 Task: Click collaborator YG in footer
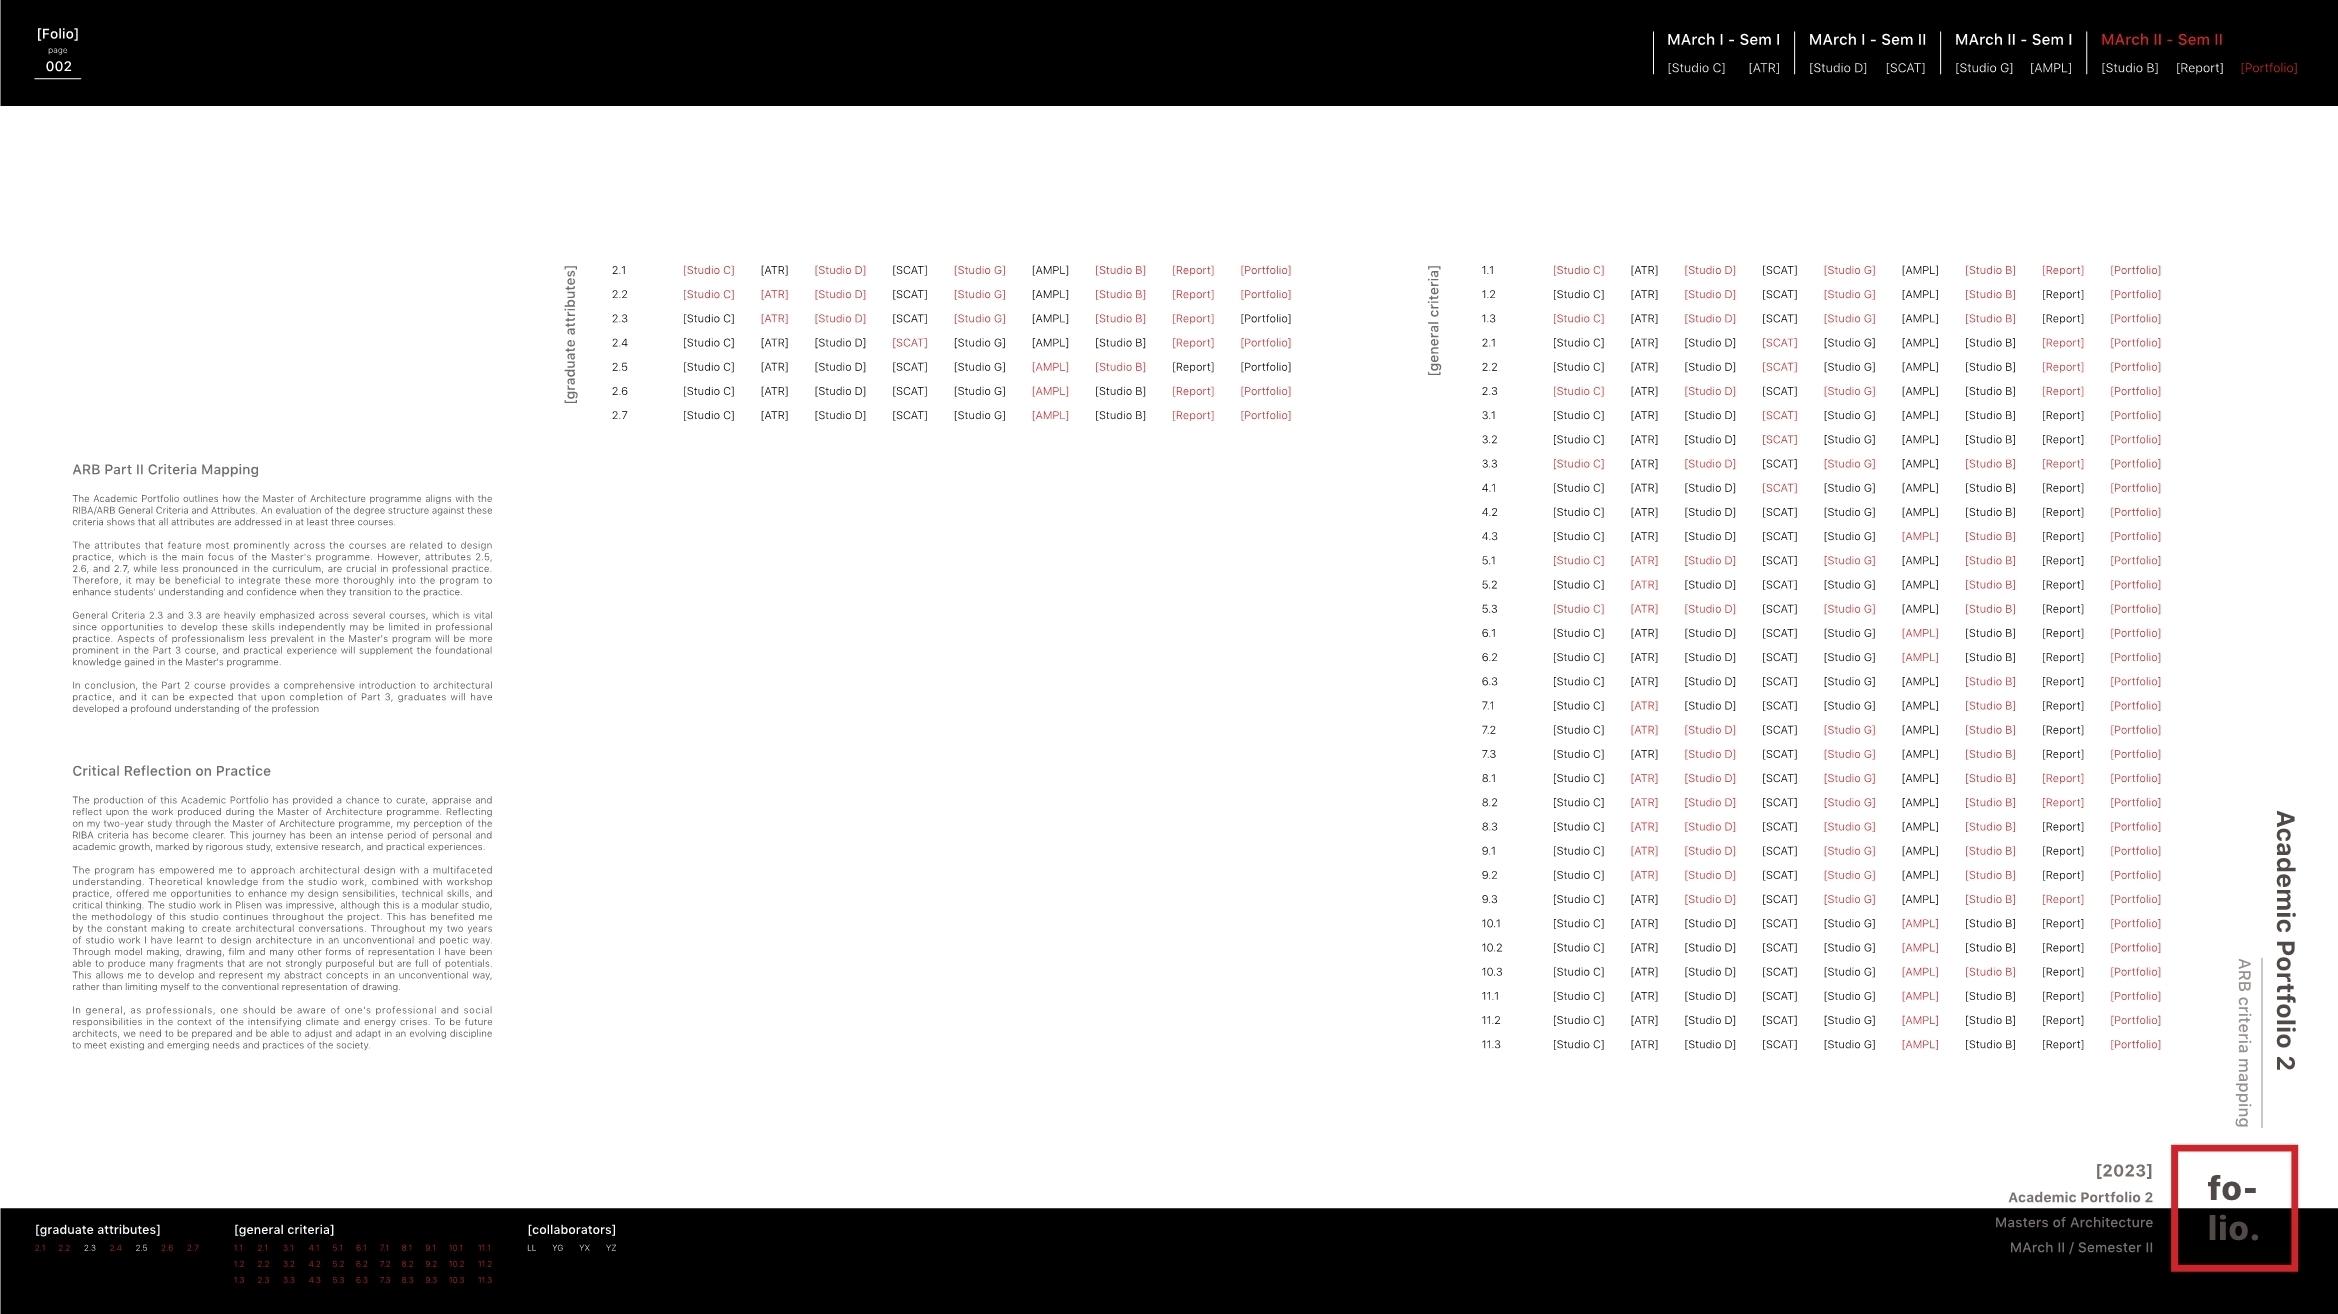click(558, 1248)
